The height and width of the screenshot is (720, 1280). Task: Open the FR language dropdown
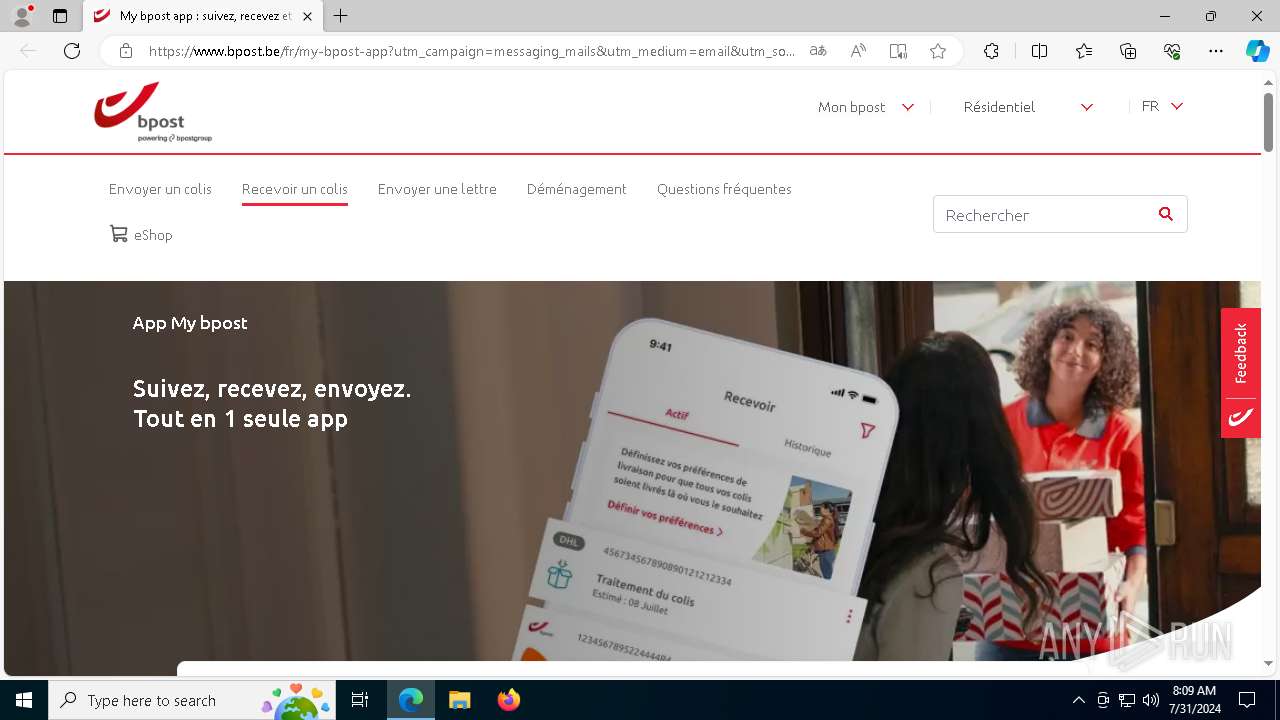coord(1162,106)
